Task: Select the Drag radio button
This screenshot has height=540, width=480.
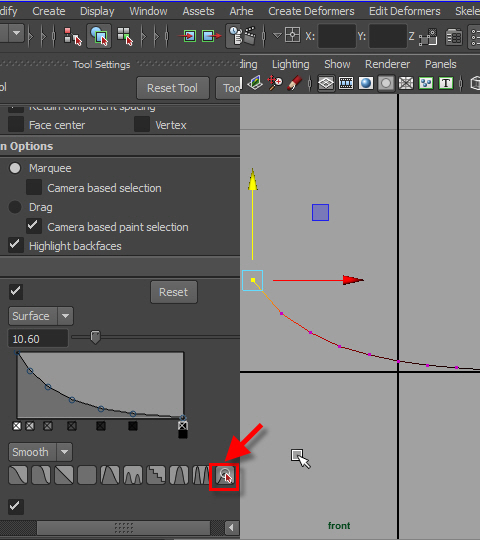Action: click(15, 207)
